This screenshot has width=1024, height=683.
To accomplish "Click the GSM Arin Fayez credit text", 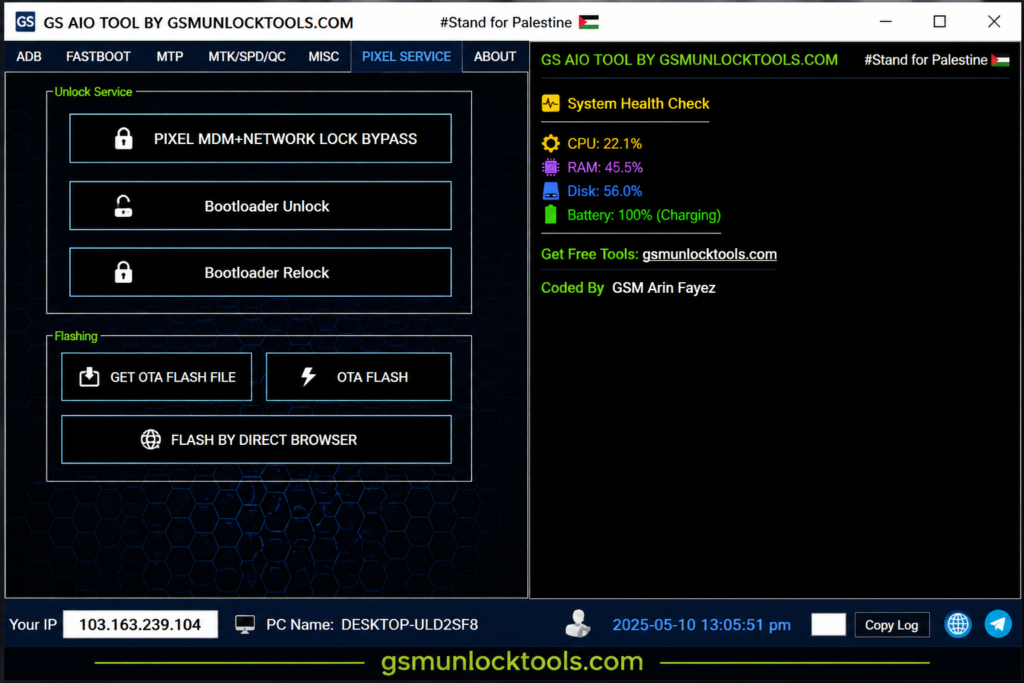I will 664,288.
